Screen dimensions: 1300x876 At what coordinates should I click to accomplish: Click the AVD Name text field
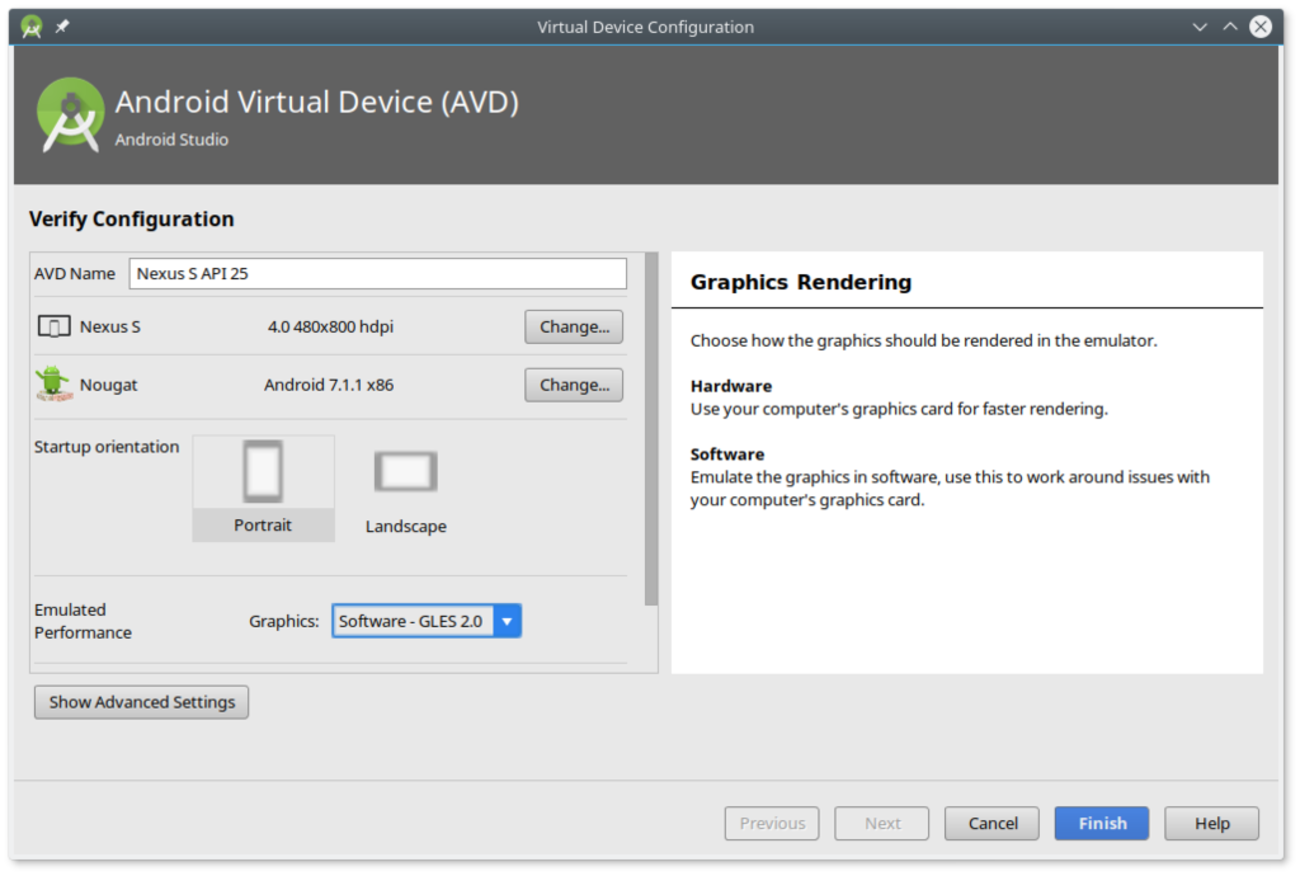pos(378,273)
